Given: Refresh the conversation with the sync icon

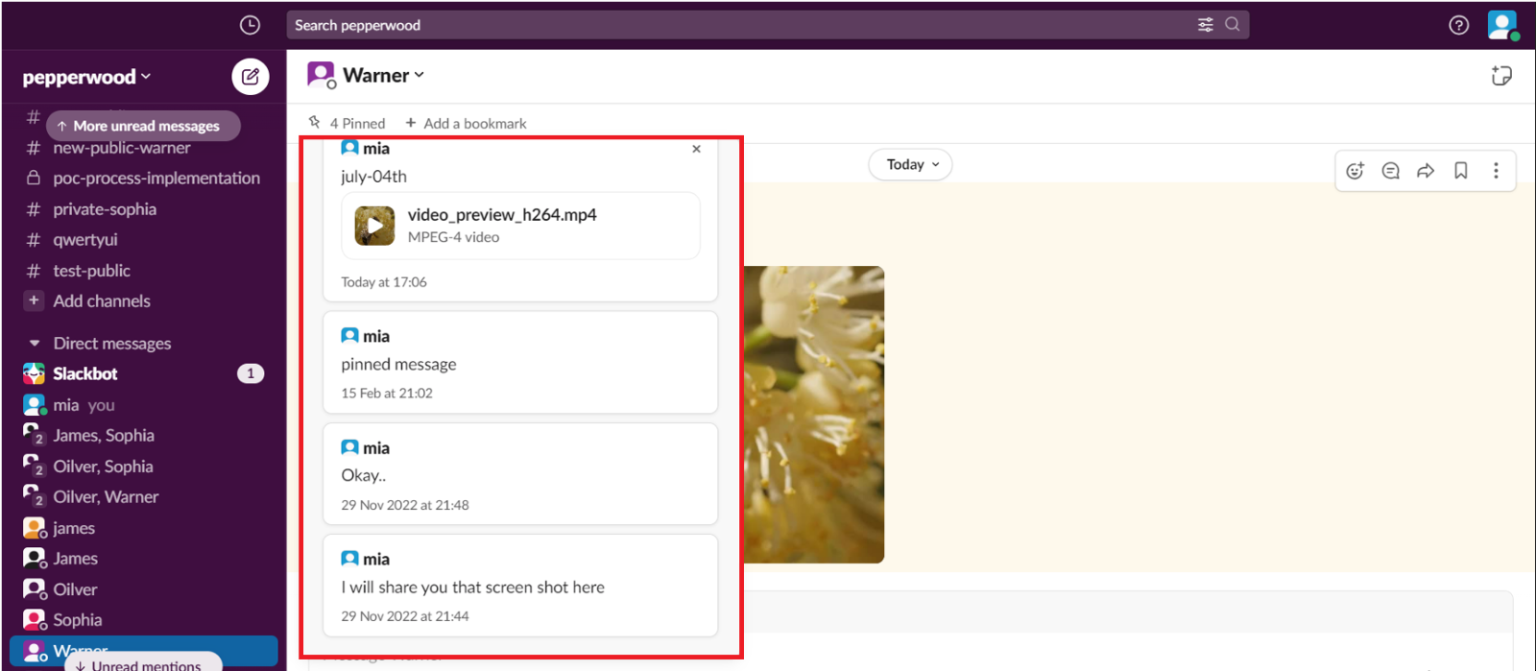Looking at the screenshot, I should [1501, 75].
